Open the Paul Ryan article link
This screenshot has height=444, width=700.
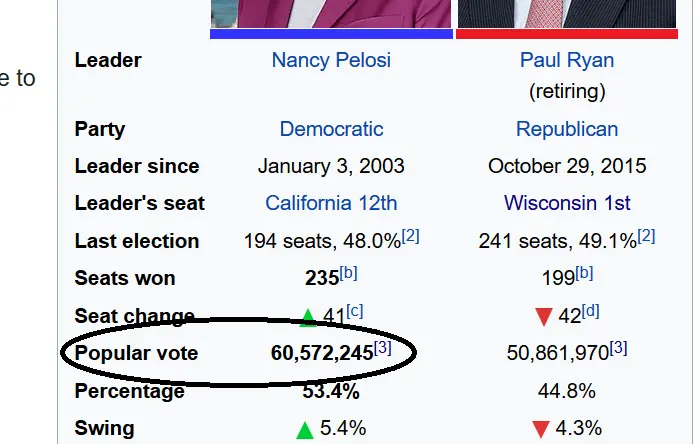pos(567,61)
